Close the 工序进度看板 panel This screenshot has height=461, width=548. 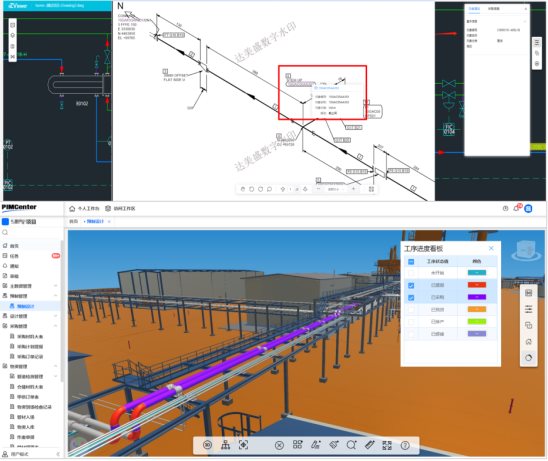491,248
